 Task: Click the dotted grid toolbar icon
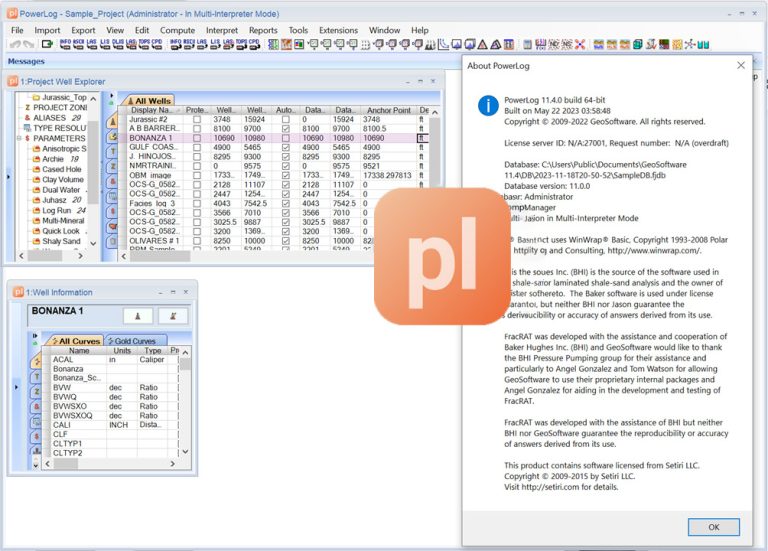(x=365, y=45)
